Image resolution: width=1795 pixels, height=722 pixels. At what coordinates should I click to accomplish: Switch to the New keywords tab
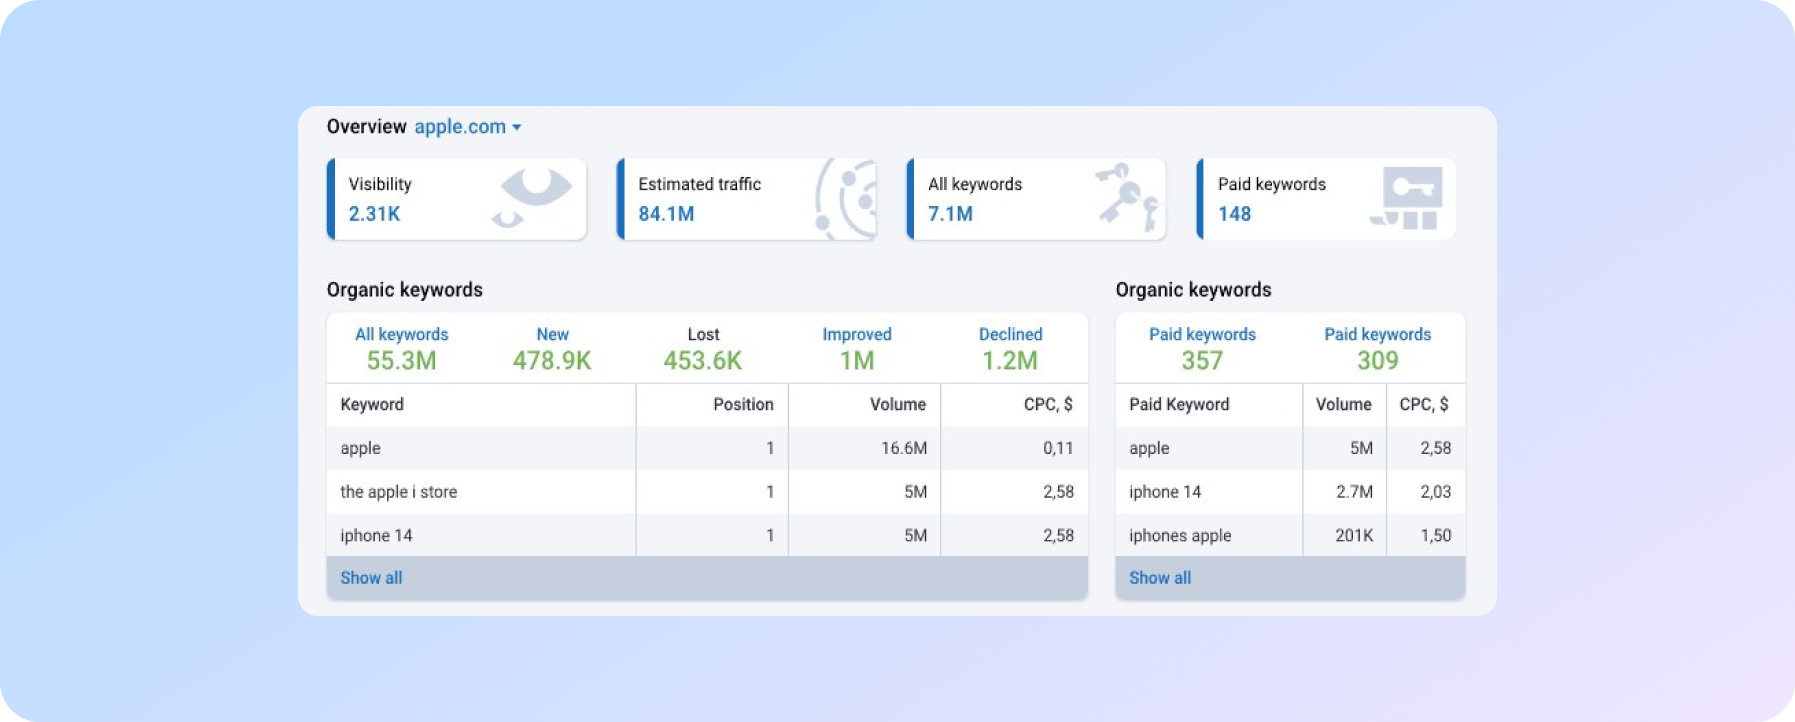(552, 348)
